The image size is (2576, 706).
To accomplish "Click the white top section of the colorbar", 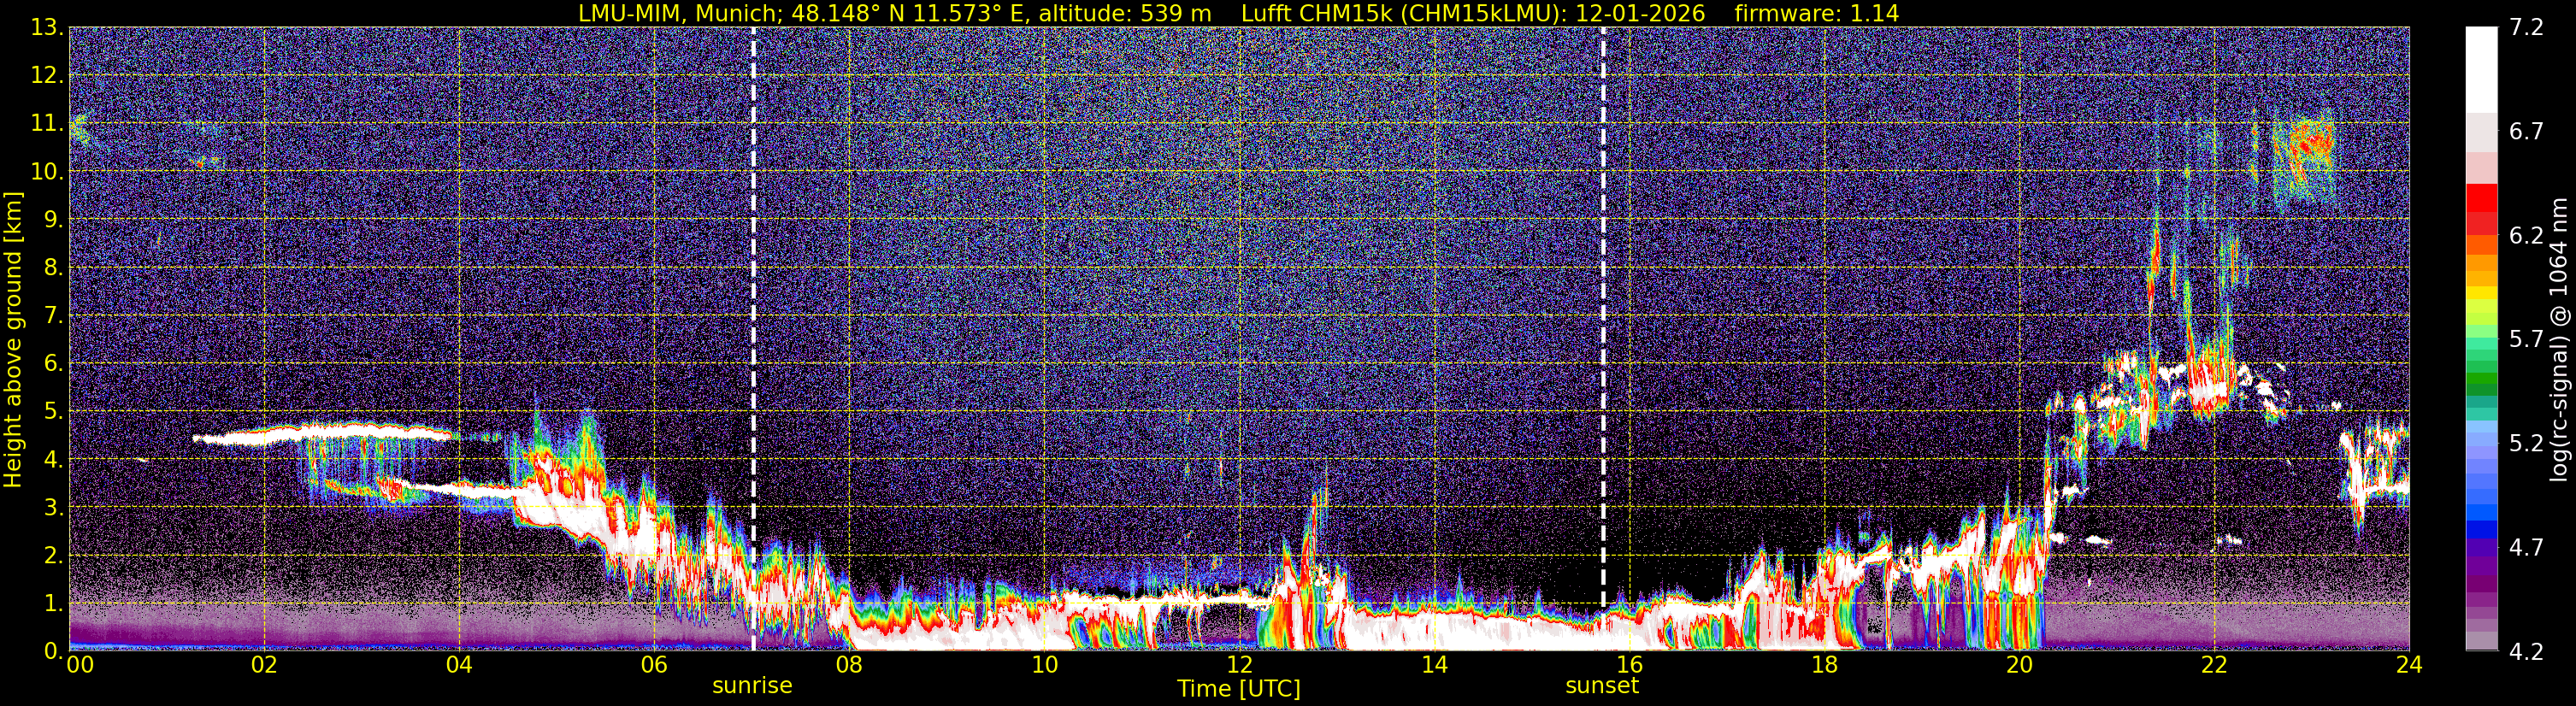I will point(2481,70).
